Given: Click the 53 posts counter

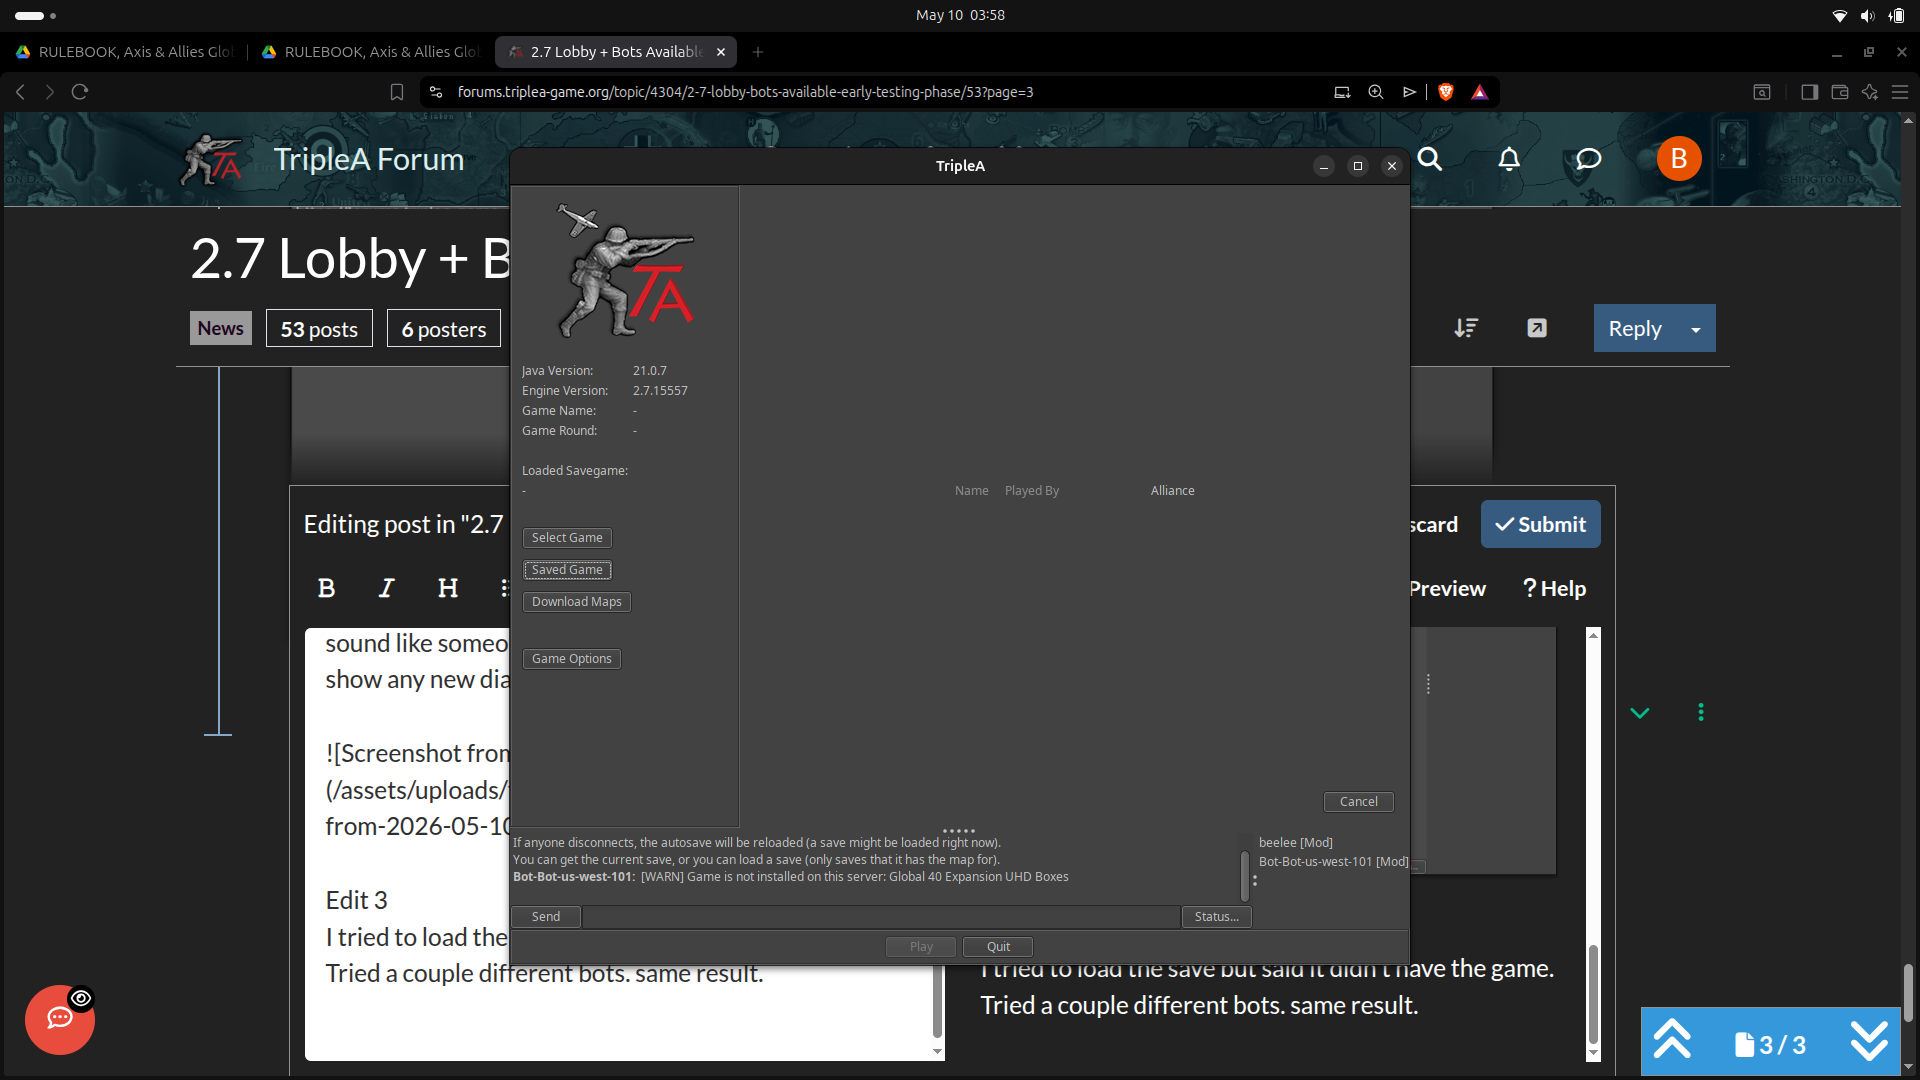Looking at the screenshot, I should tap(319, 328).
